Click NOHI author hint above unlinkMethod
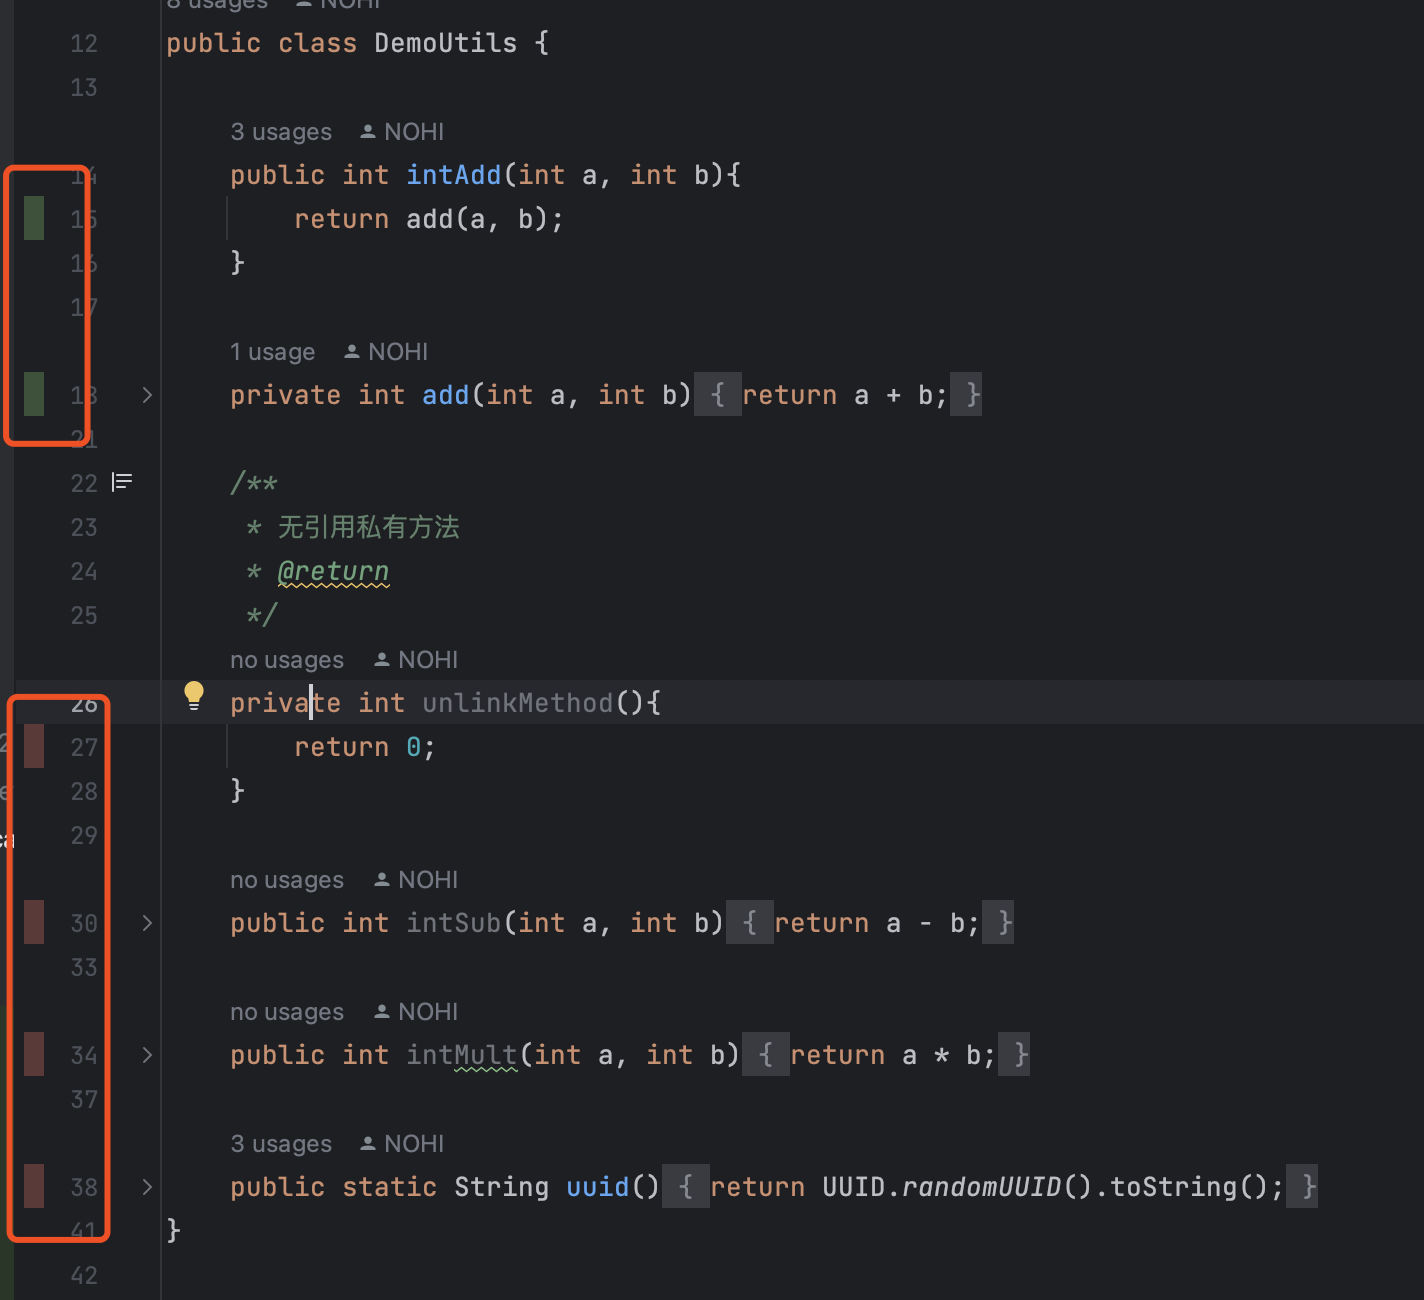This screenshot has height=1300, width=1424. (x=416, y=660)
